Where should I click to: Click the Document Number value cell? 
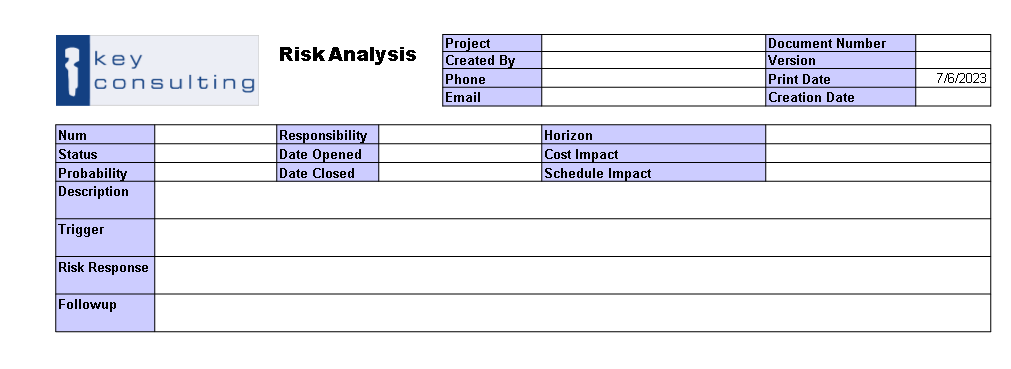953,43
